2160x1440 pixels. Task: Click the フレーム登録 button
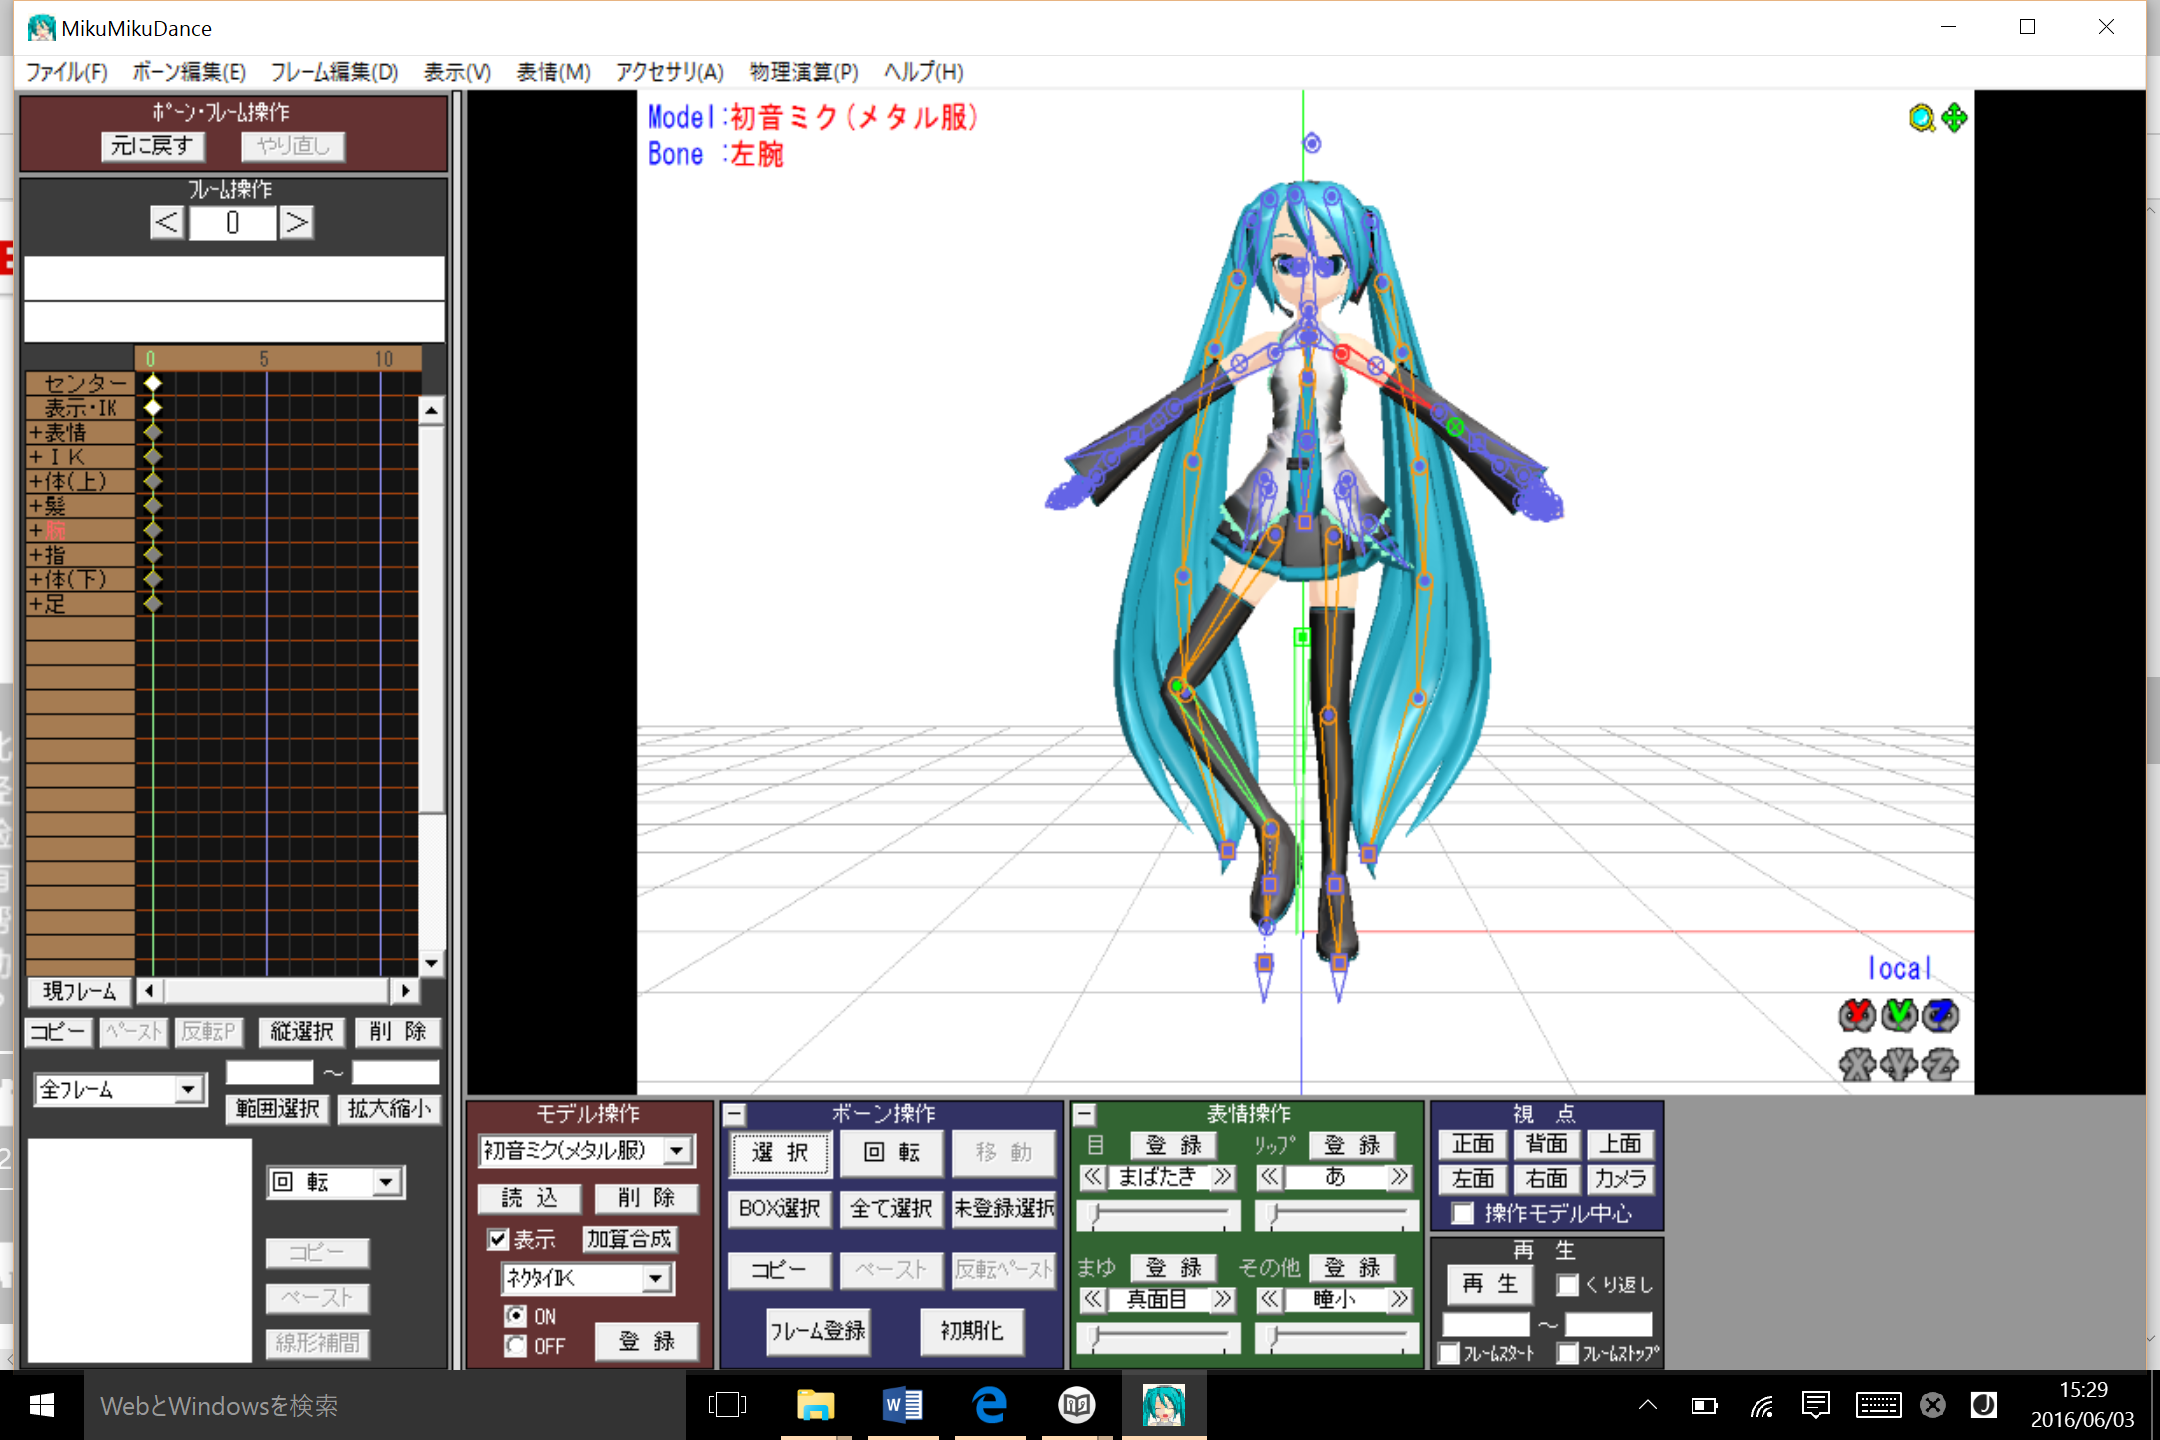tap(817, 1331)
